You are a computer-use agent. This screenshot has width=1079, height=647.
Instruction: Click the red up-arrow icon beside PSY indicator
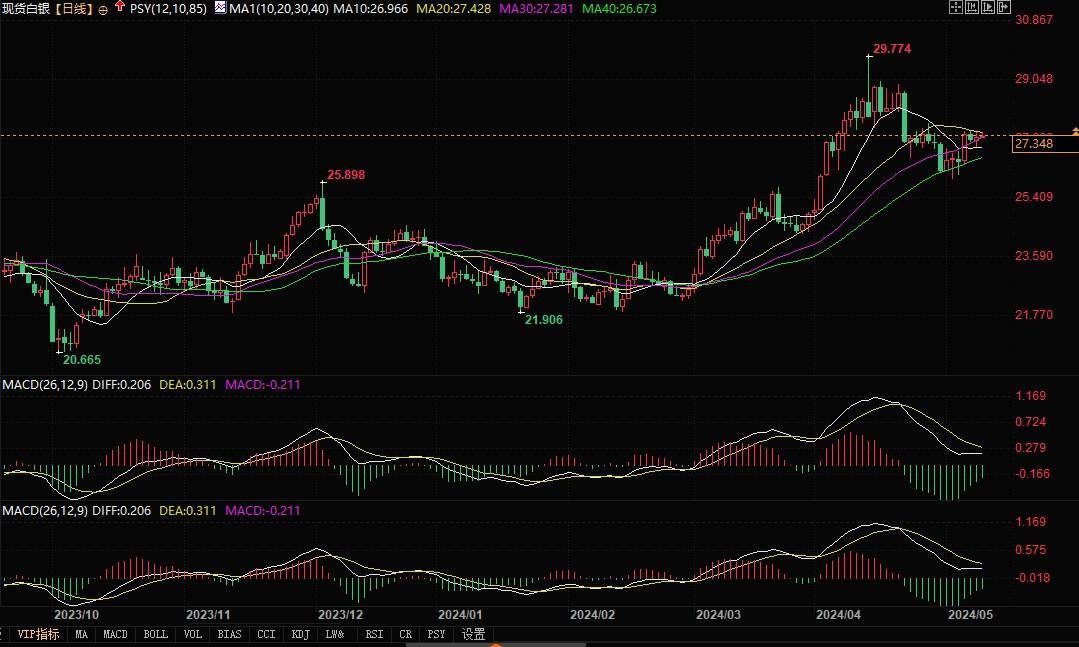coord(120,7)
